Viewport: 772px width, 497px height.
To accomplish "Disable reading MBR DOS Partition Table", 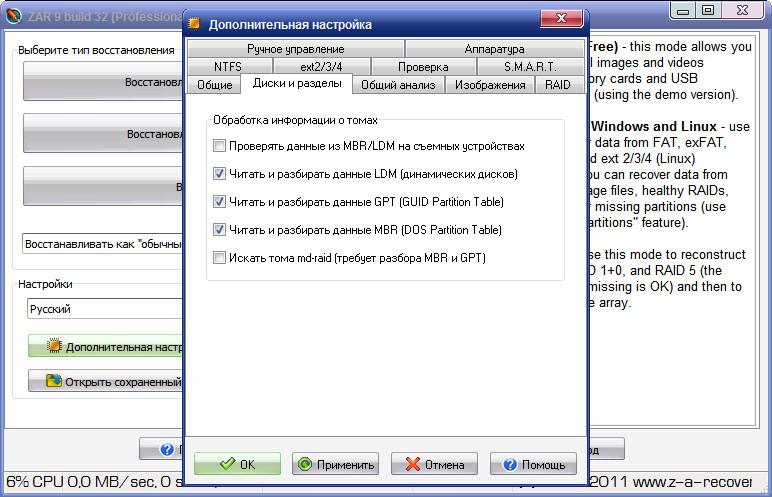I will pyautogui.click(x=219, y=230).
